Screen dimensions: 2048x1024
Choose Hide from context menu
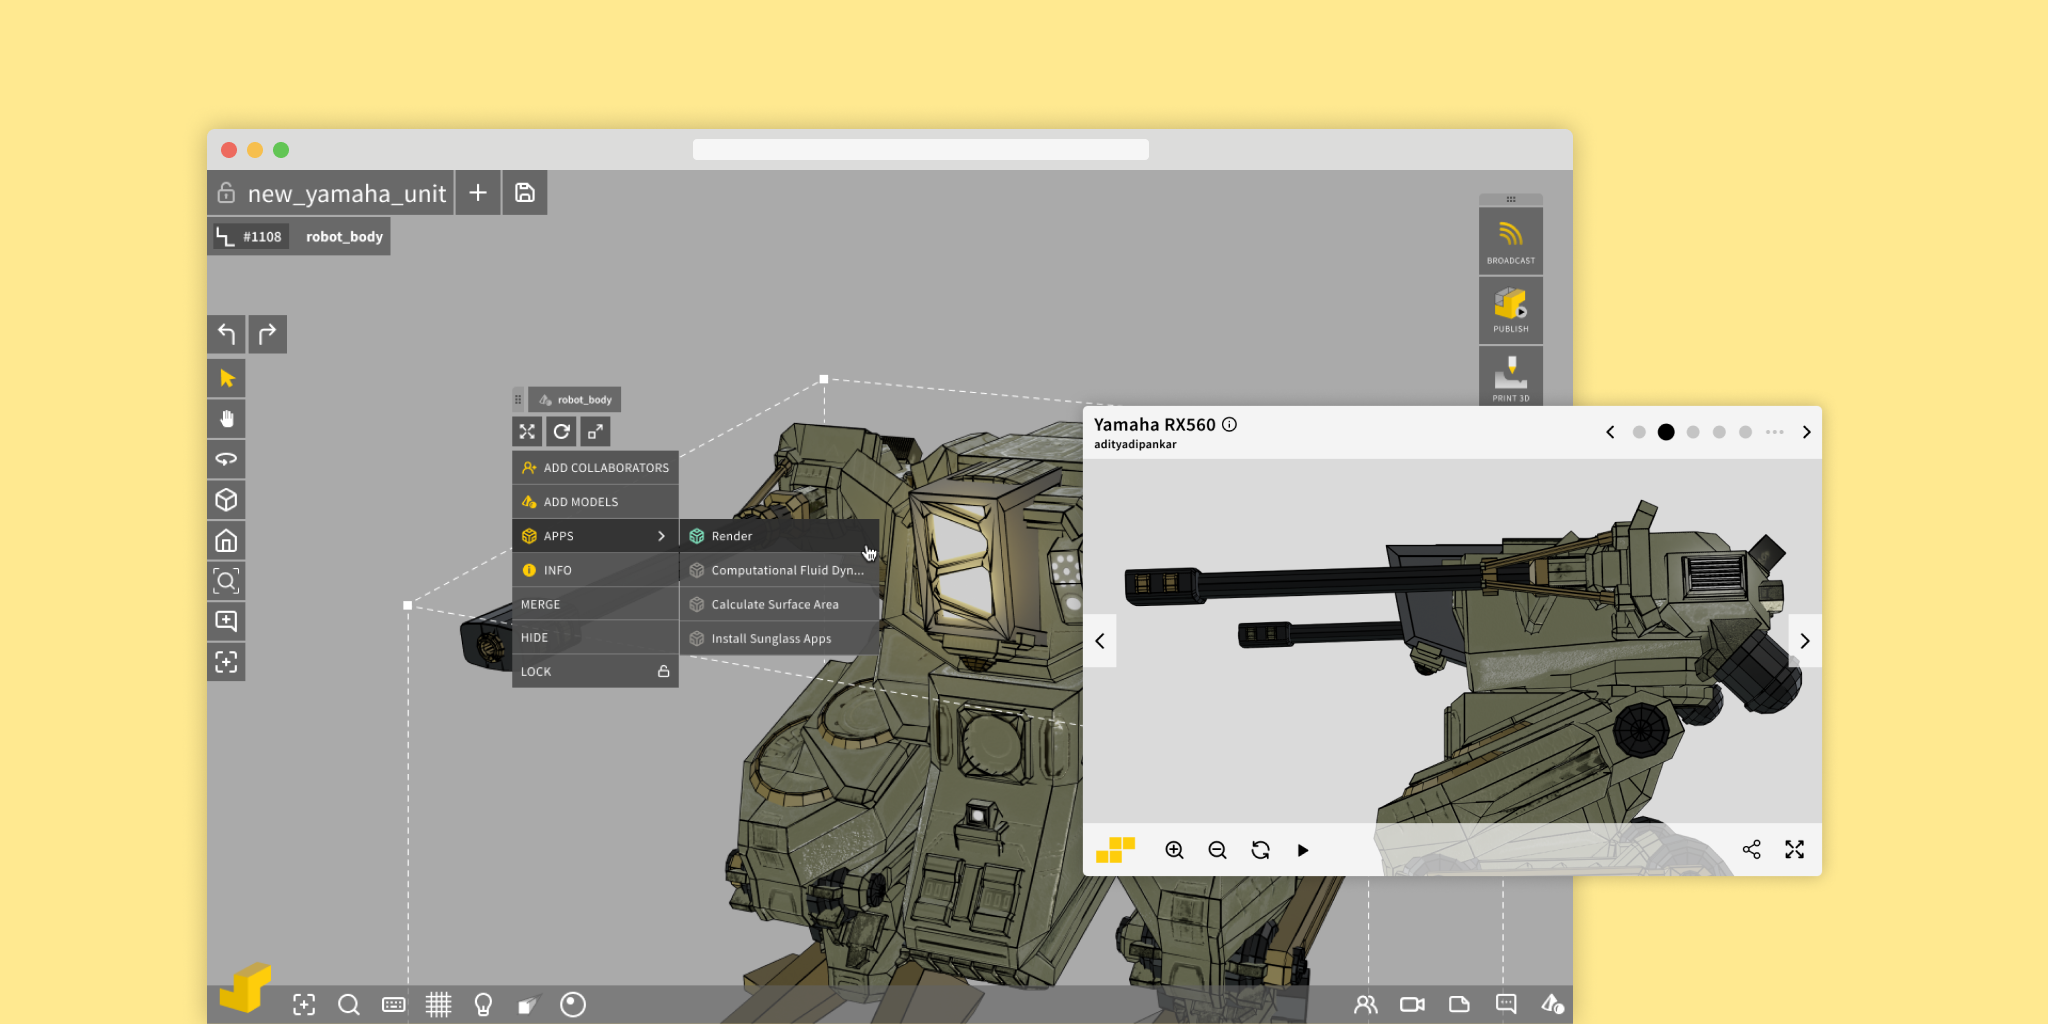click(x=595, y=637)
